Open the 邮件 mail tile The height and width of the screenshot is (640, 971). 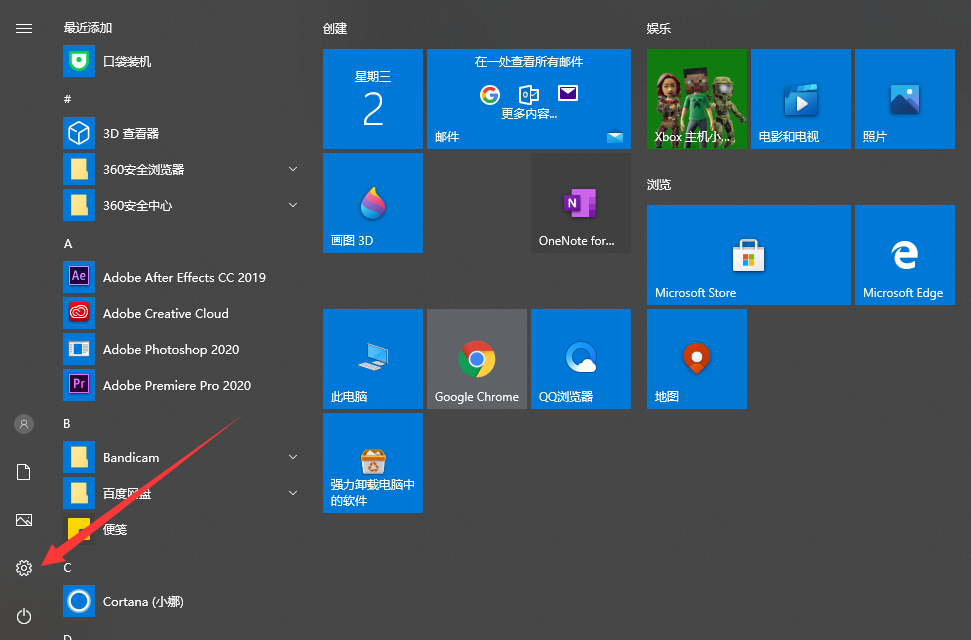(528, 99)
